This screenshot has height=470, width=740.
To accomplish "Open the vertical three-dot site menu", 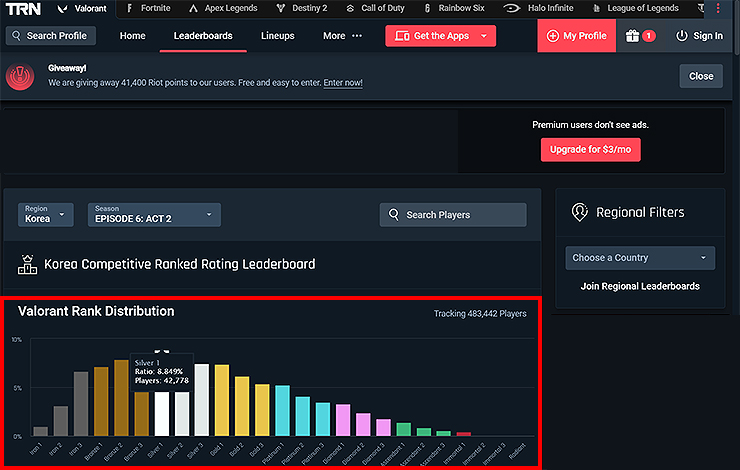I will (718, 8).
